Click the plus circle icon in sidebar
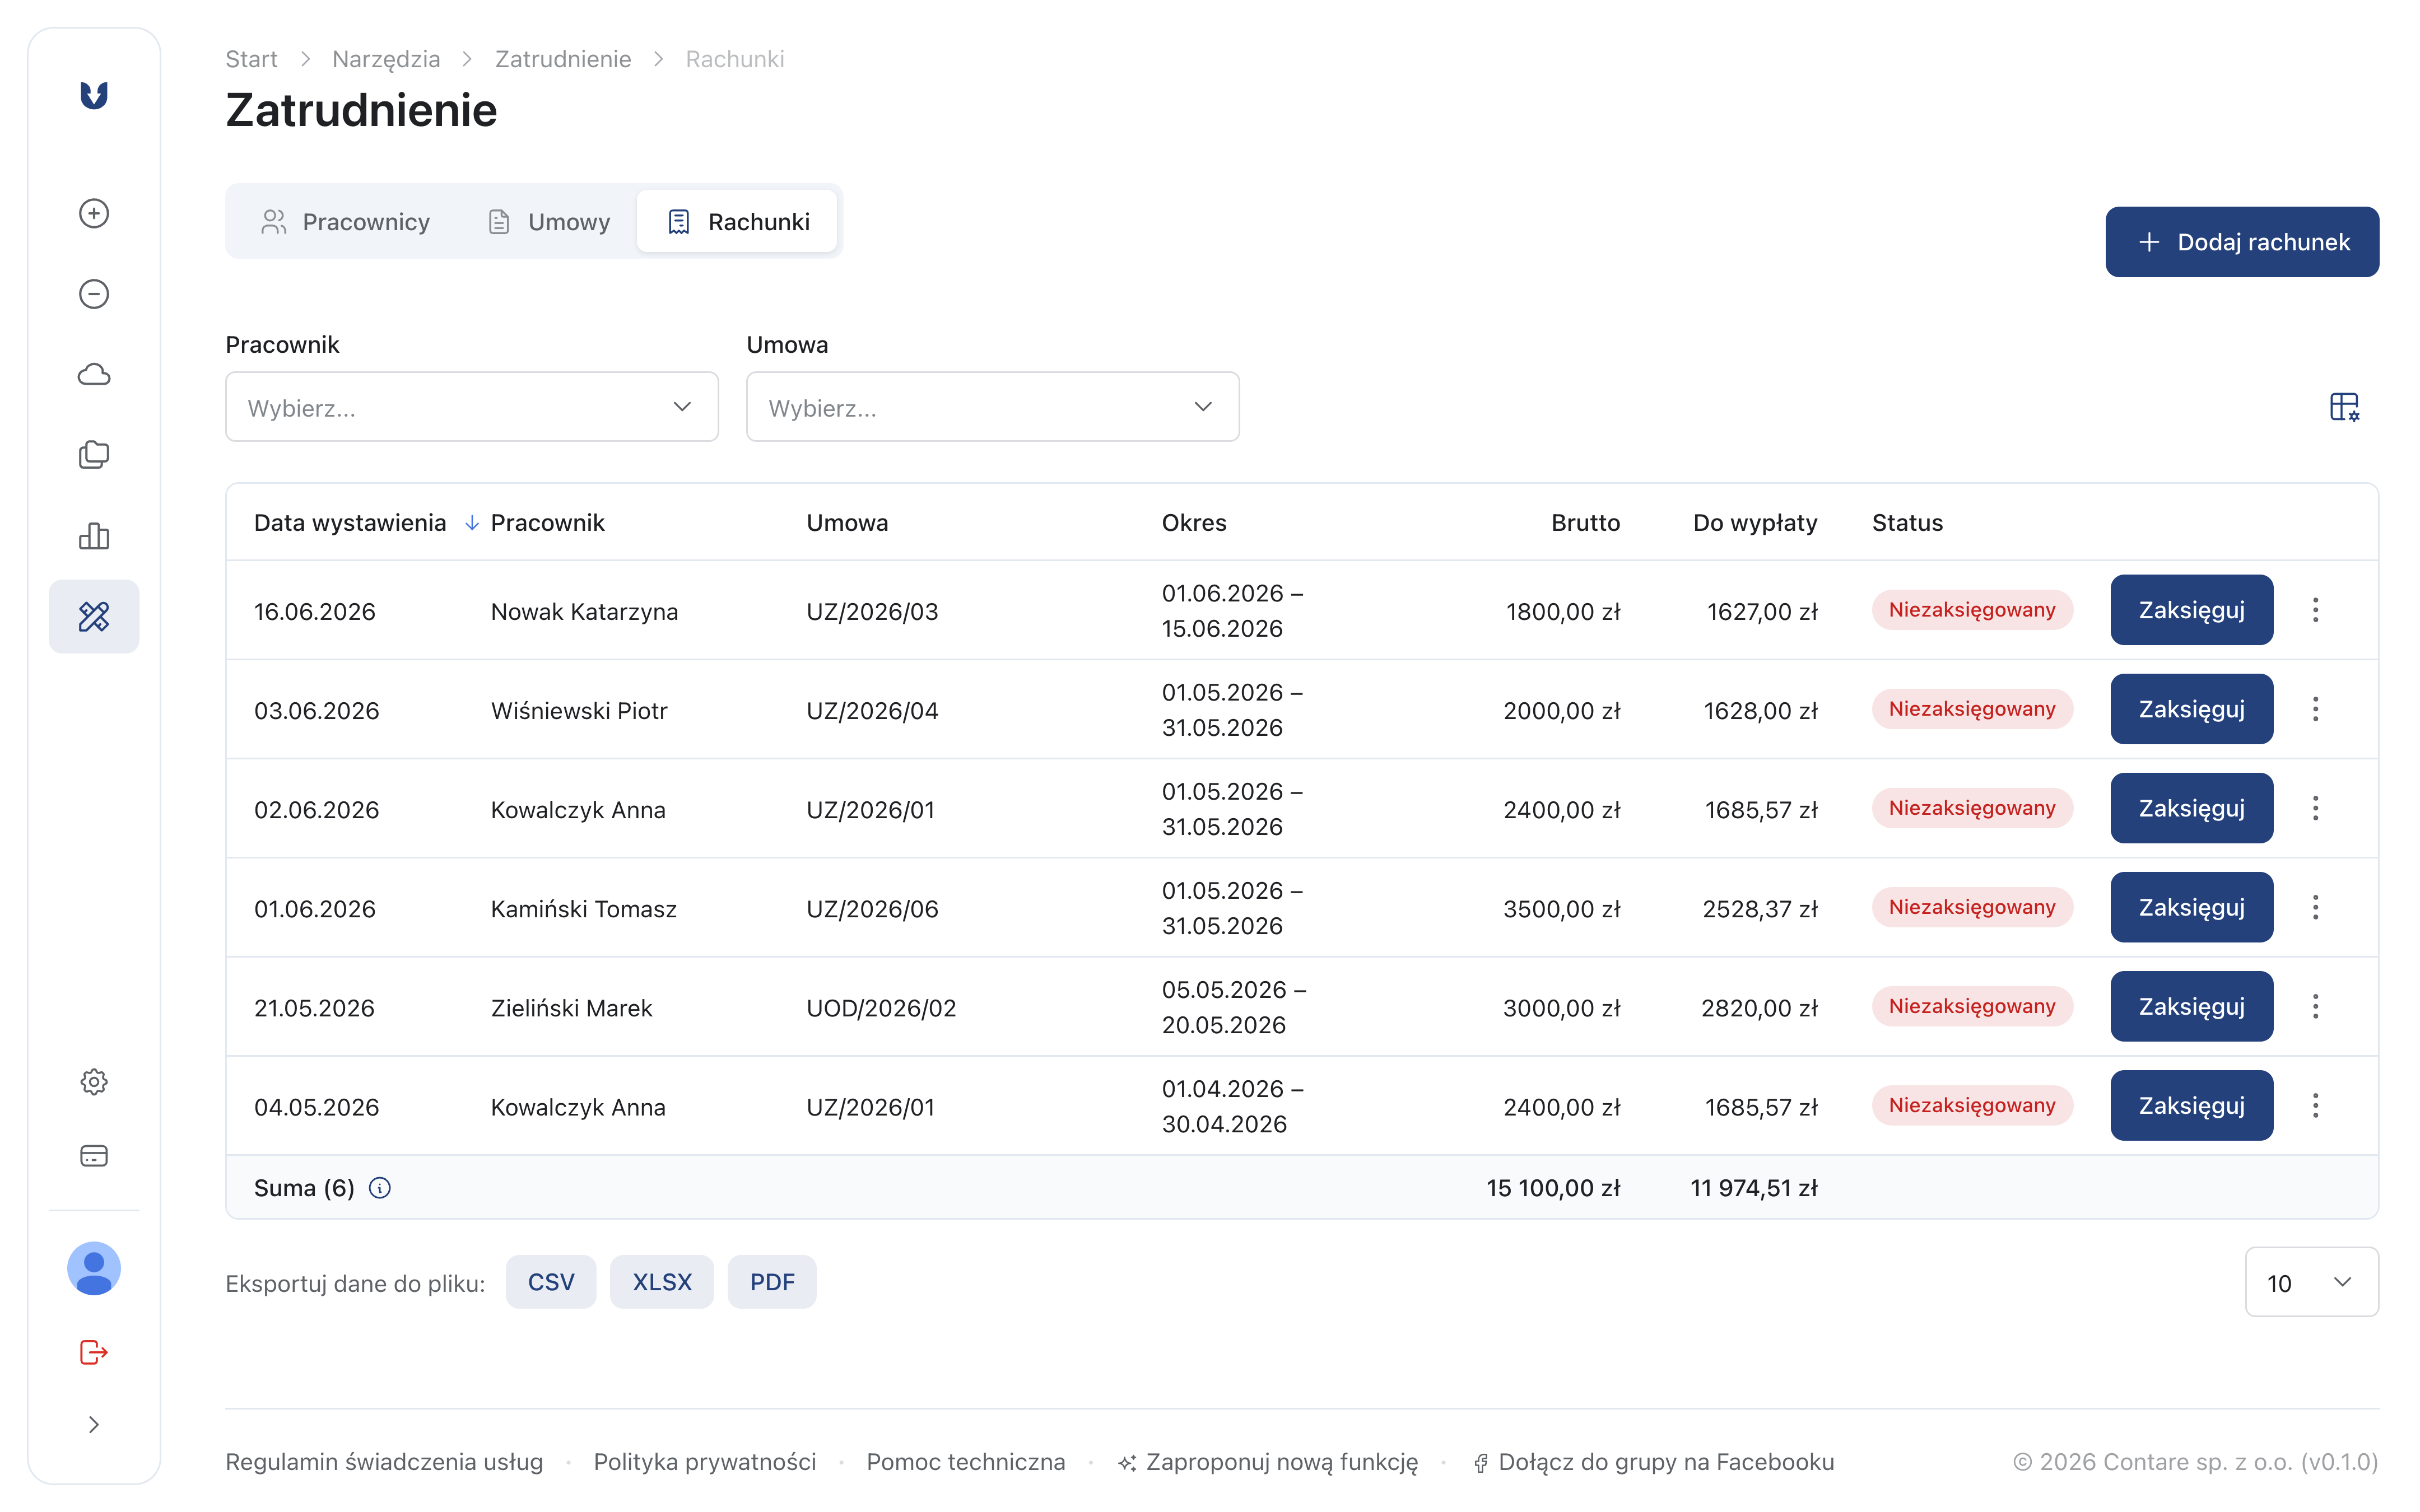This screenshot has width=2420, height=1512. (94, 213)
